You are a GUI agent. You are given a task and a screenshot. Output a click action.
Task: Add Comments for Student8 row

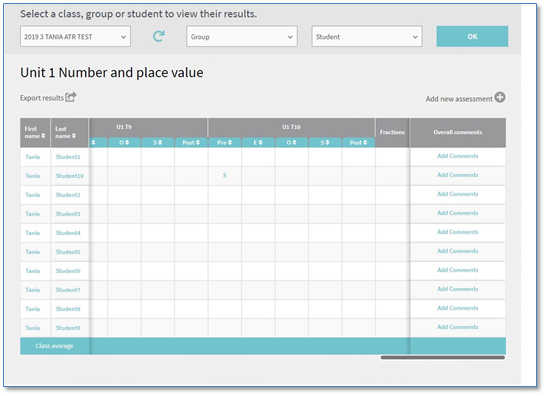(x=458, y=308)
